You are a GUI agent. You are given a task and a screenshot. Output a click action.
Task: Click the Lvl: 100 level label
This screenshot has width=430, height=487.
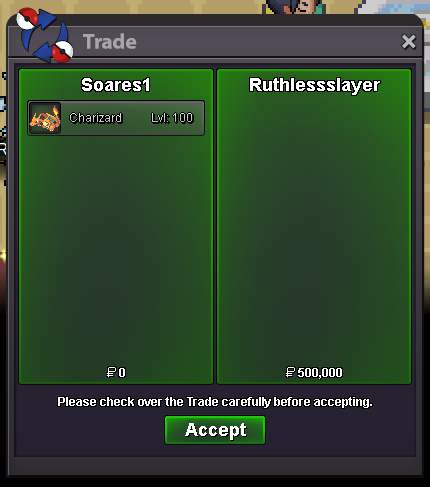click(172, 118)
